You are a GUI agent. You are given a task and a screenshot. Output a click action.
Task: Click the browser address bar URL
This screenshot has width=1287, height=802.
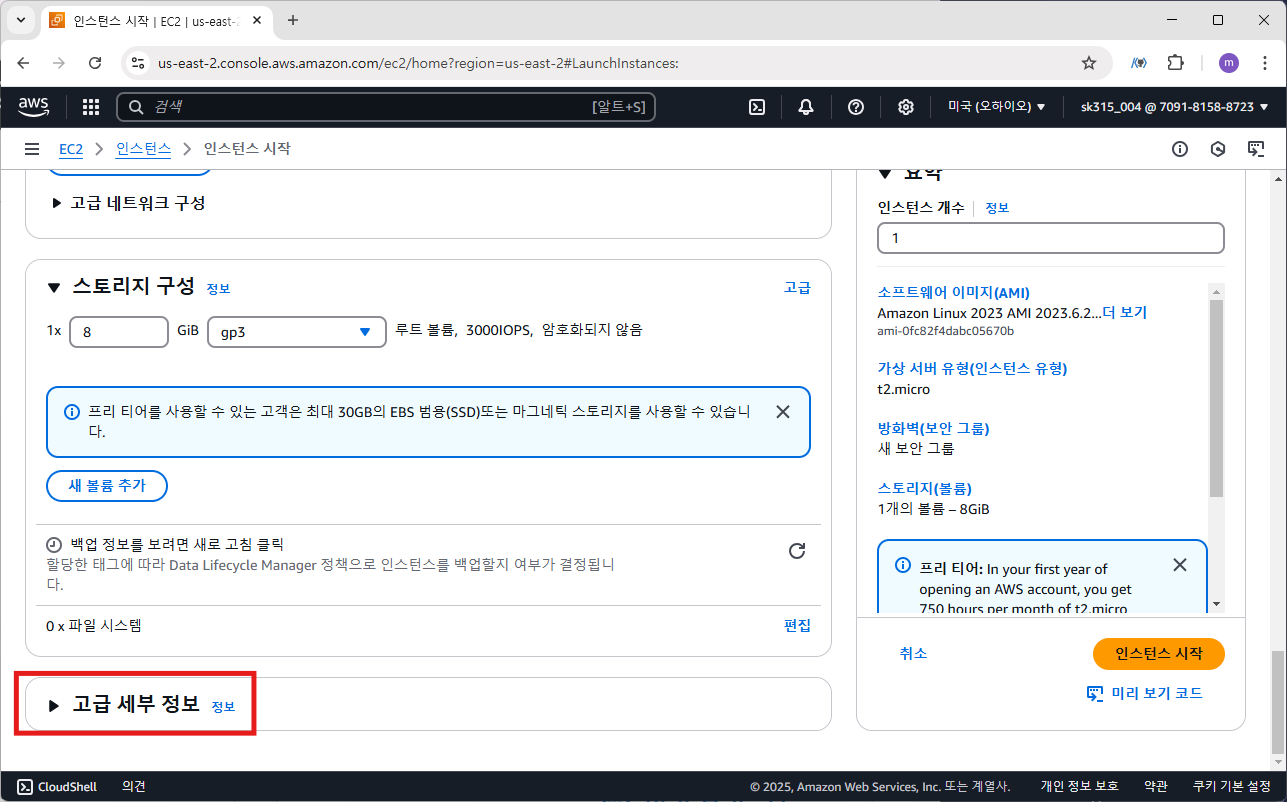tap(418, 63)
